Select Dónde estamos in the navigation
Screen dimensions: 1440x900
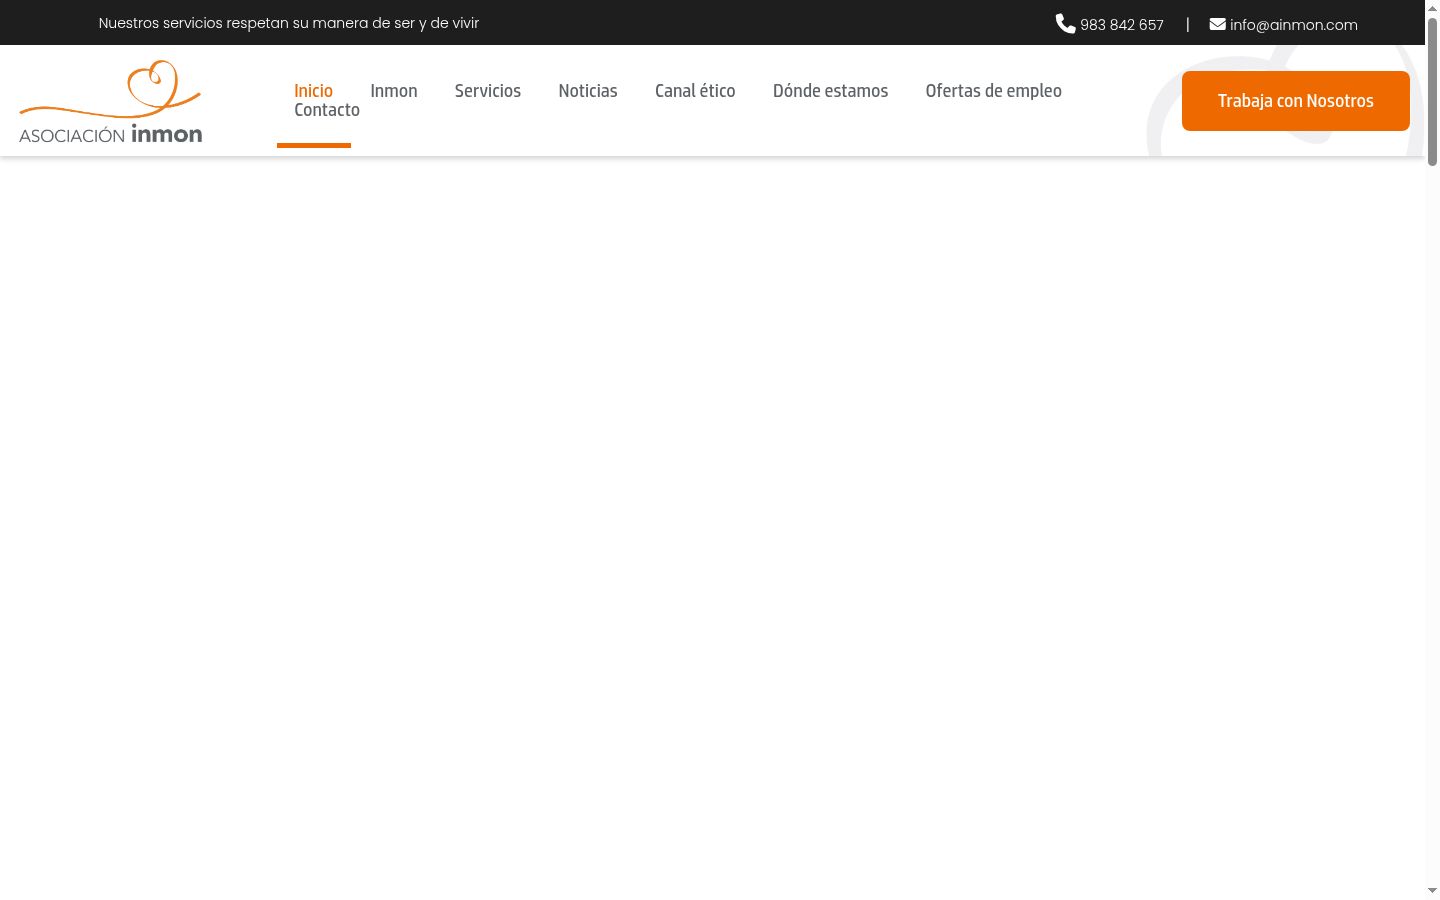tap(830, 91)
